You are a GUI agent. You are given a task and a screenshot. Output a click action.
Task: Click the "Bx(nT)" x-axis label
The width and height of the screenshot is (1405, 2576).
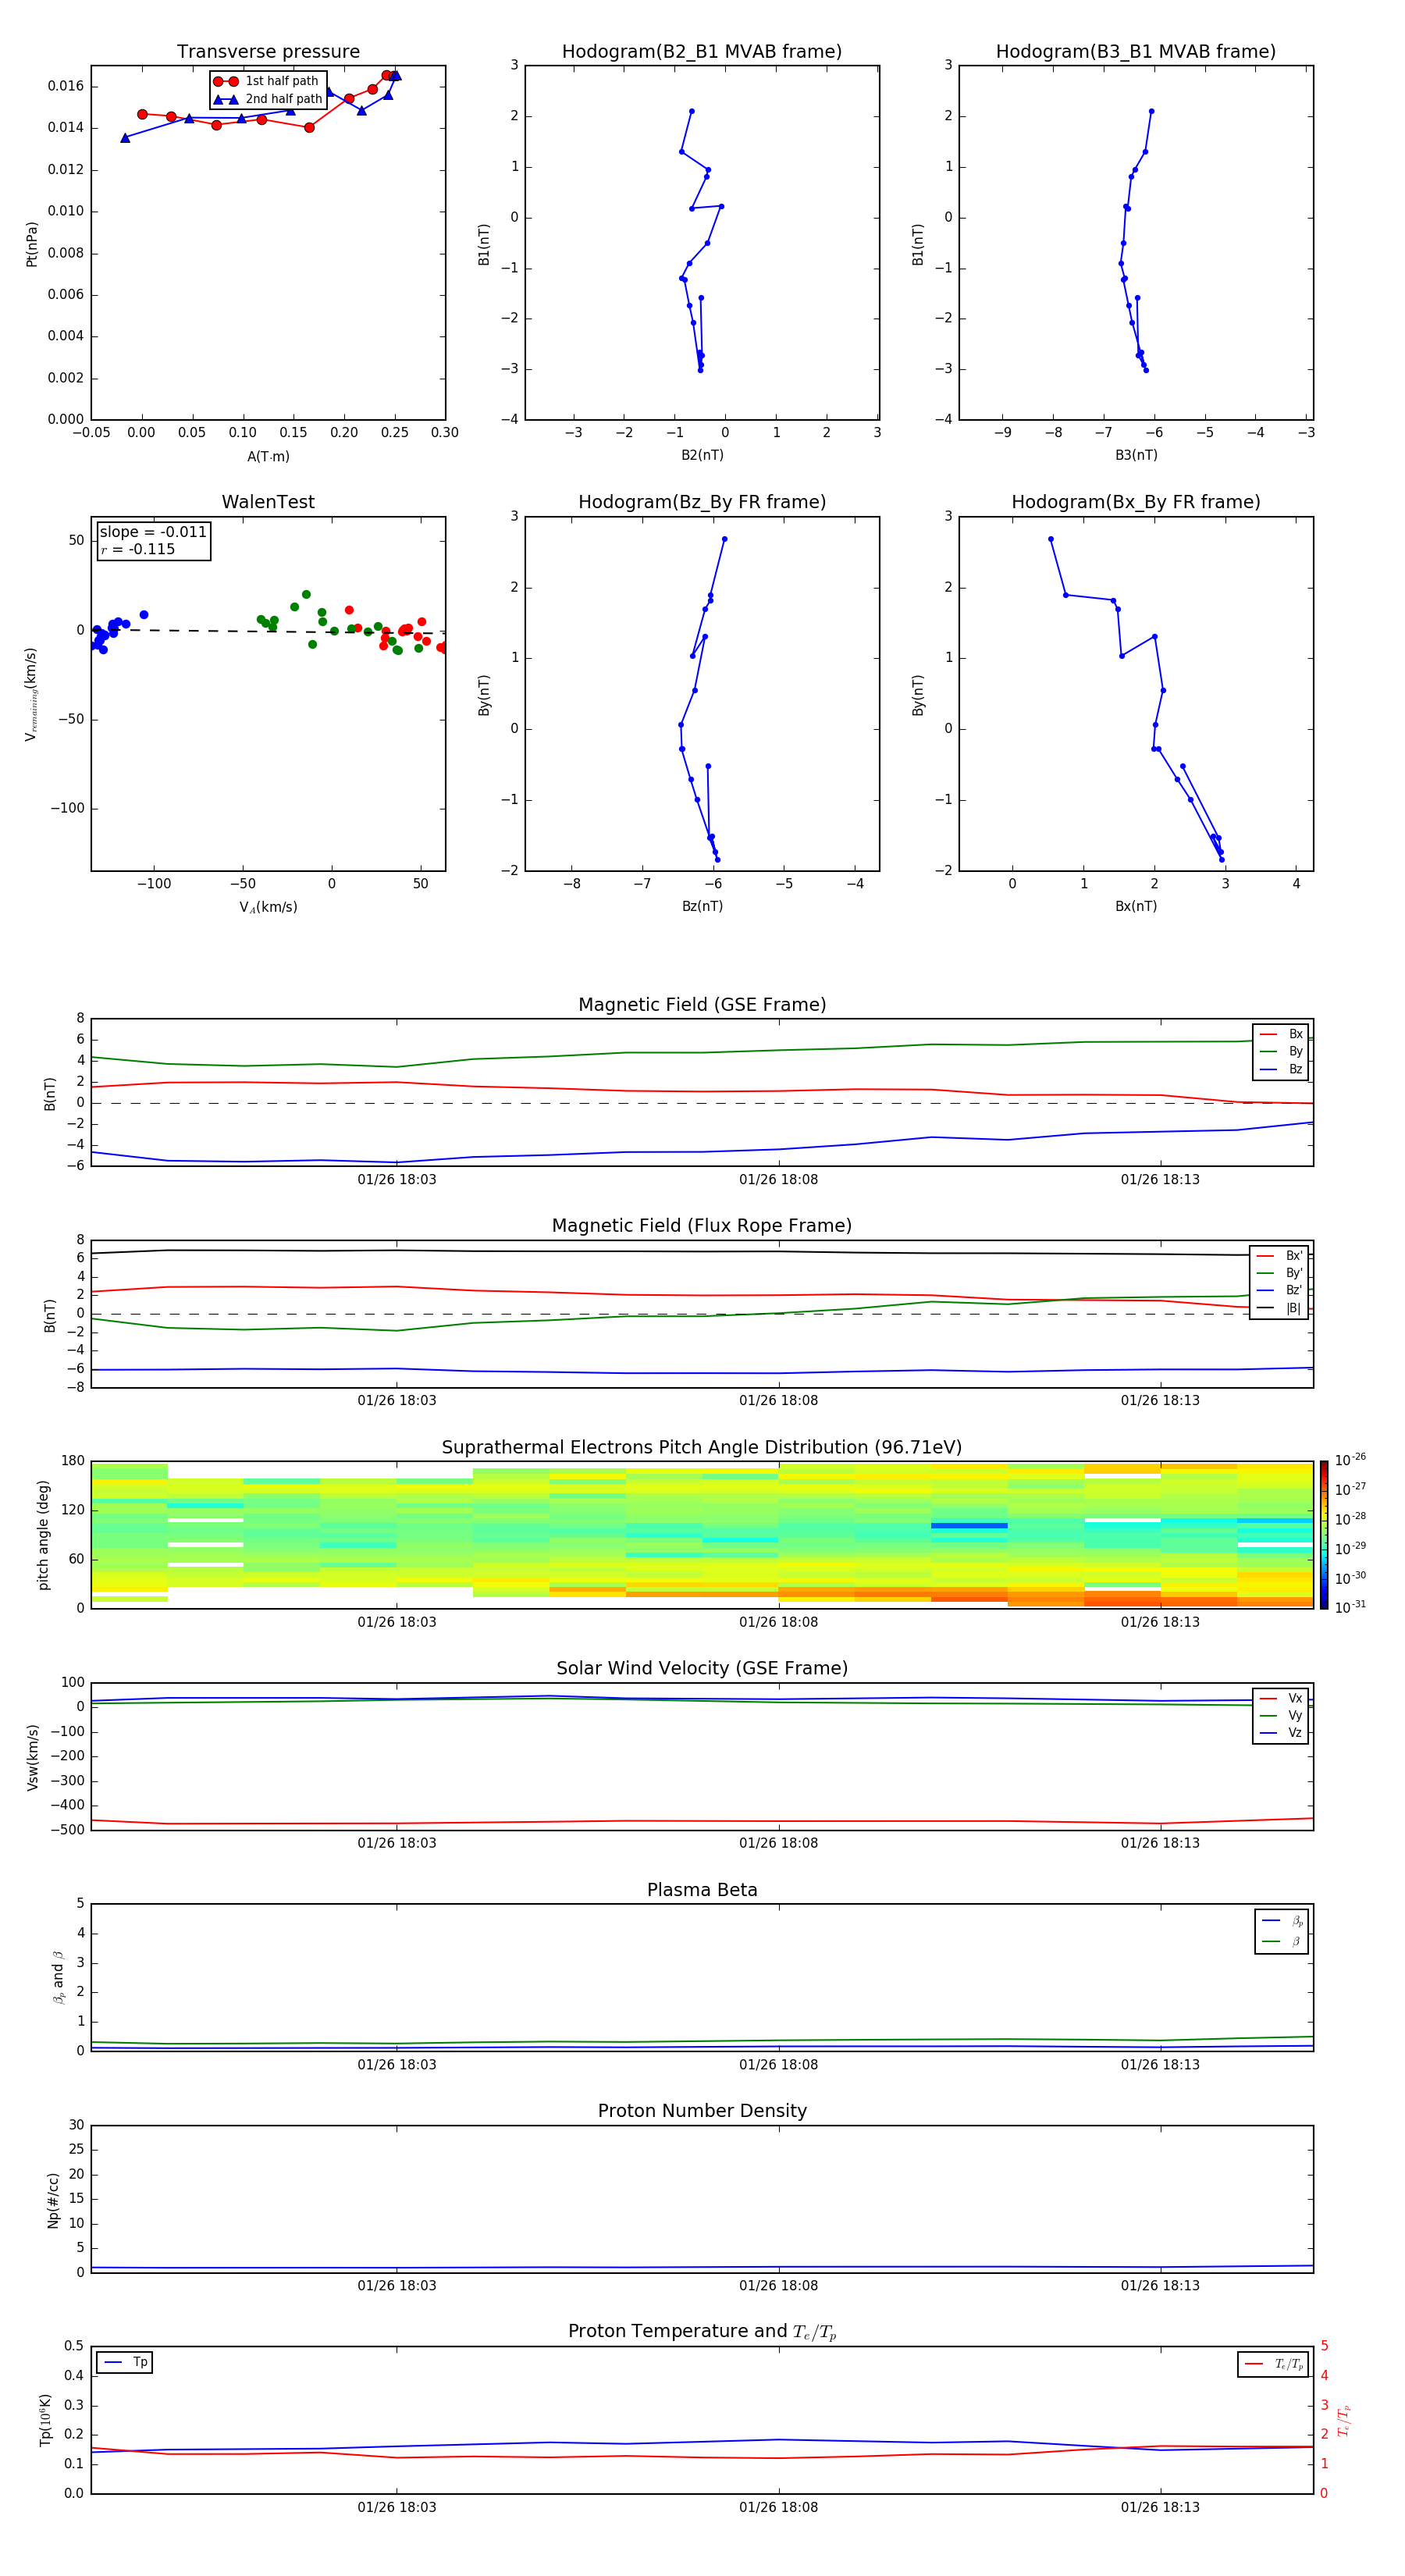(x=1136, y=906)
